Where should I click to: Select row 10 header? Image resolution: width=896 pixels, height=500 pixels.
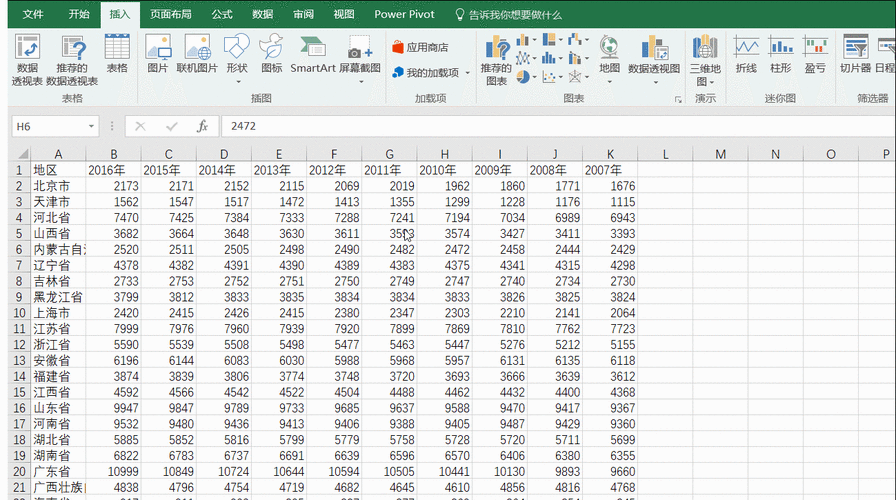pyautogui.click(x=19, y=313)
